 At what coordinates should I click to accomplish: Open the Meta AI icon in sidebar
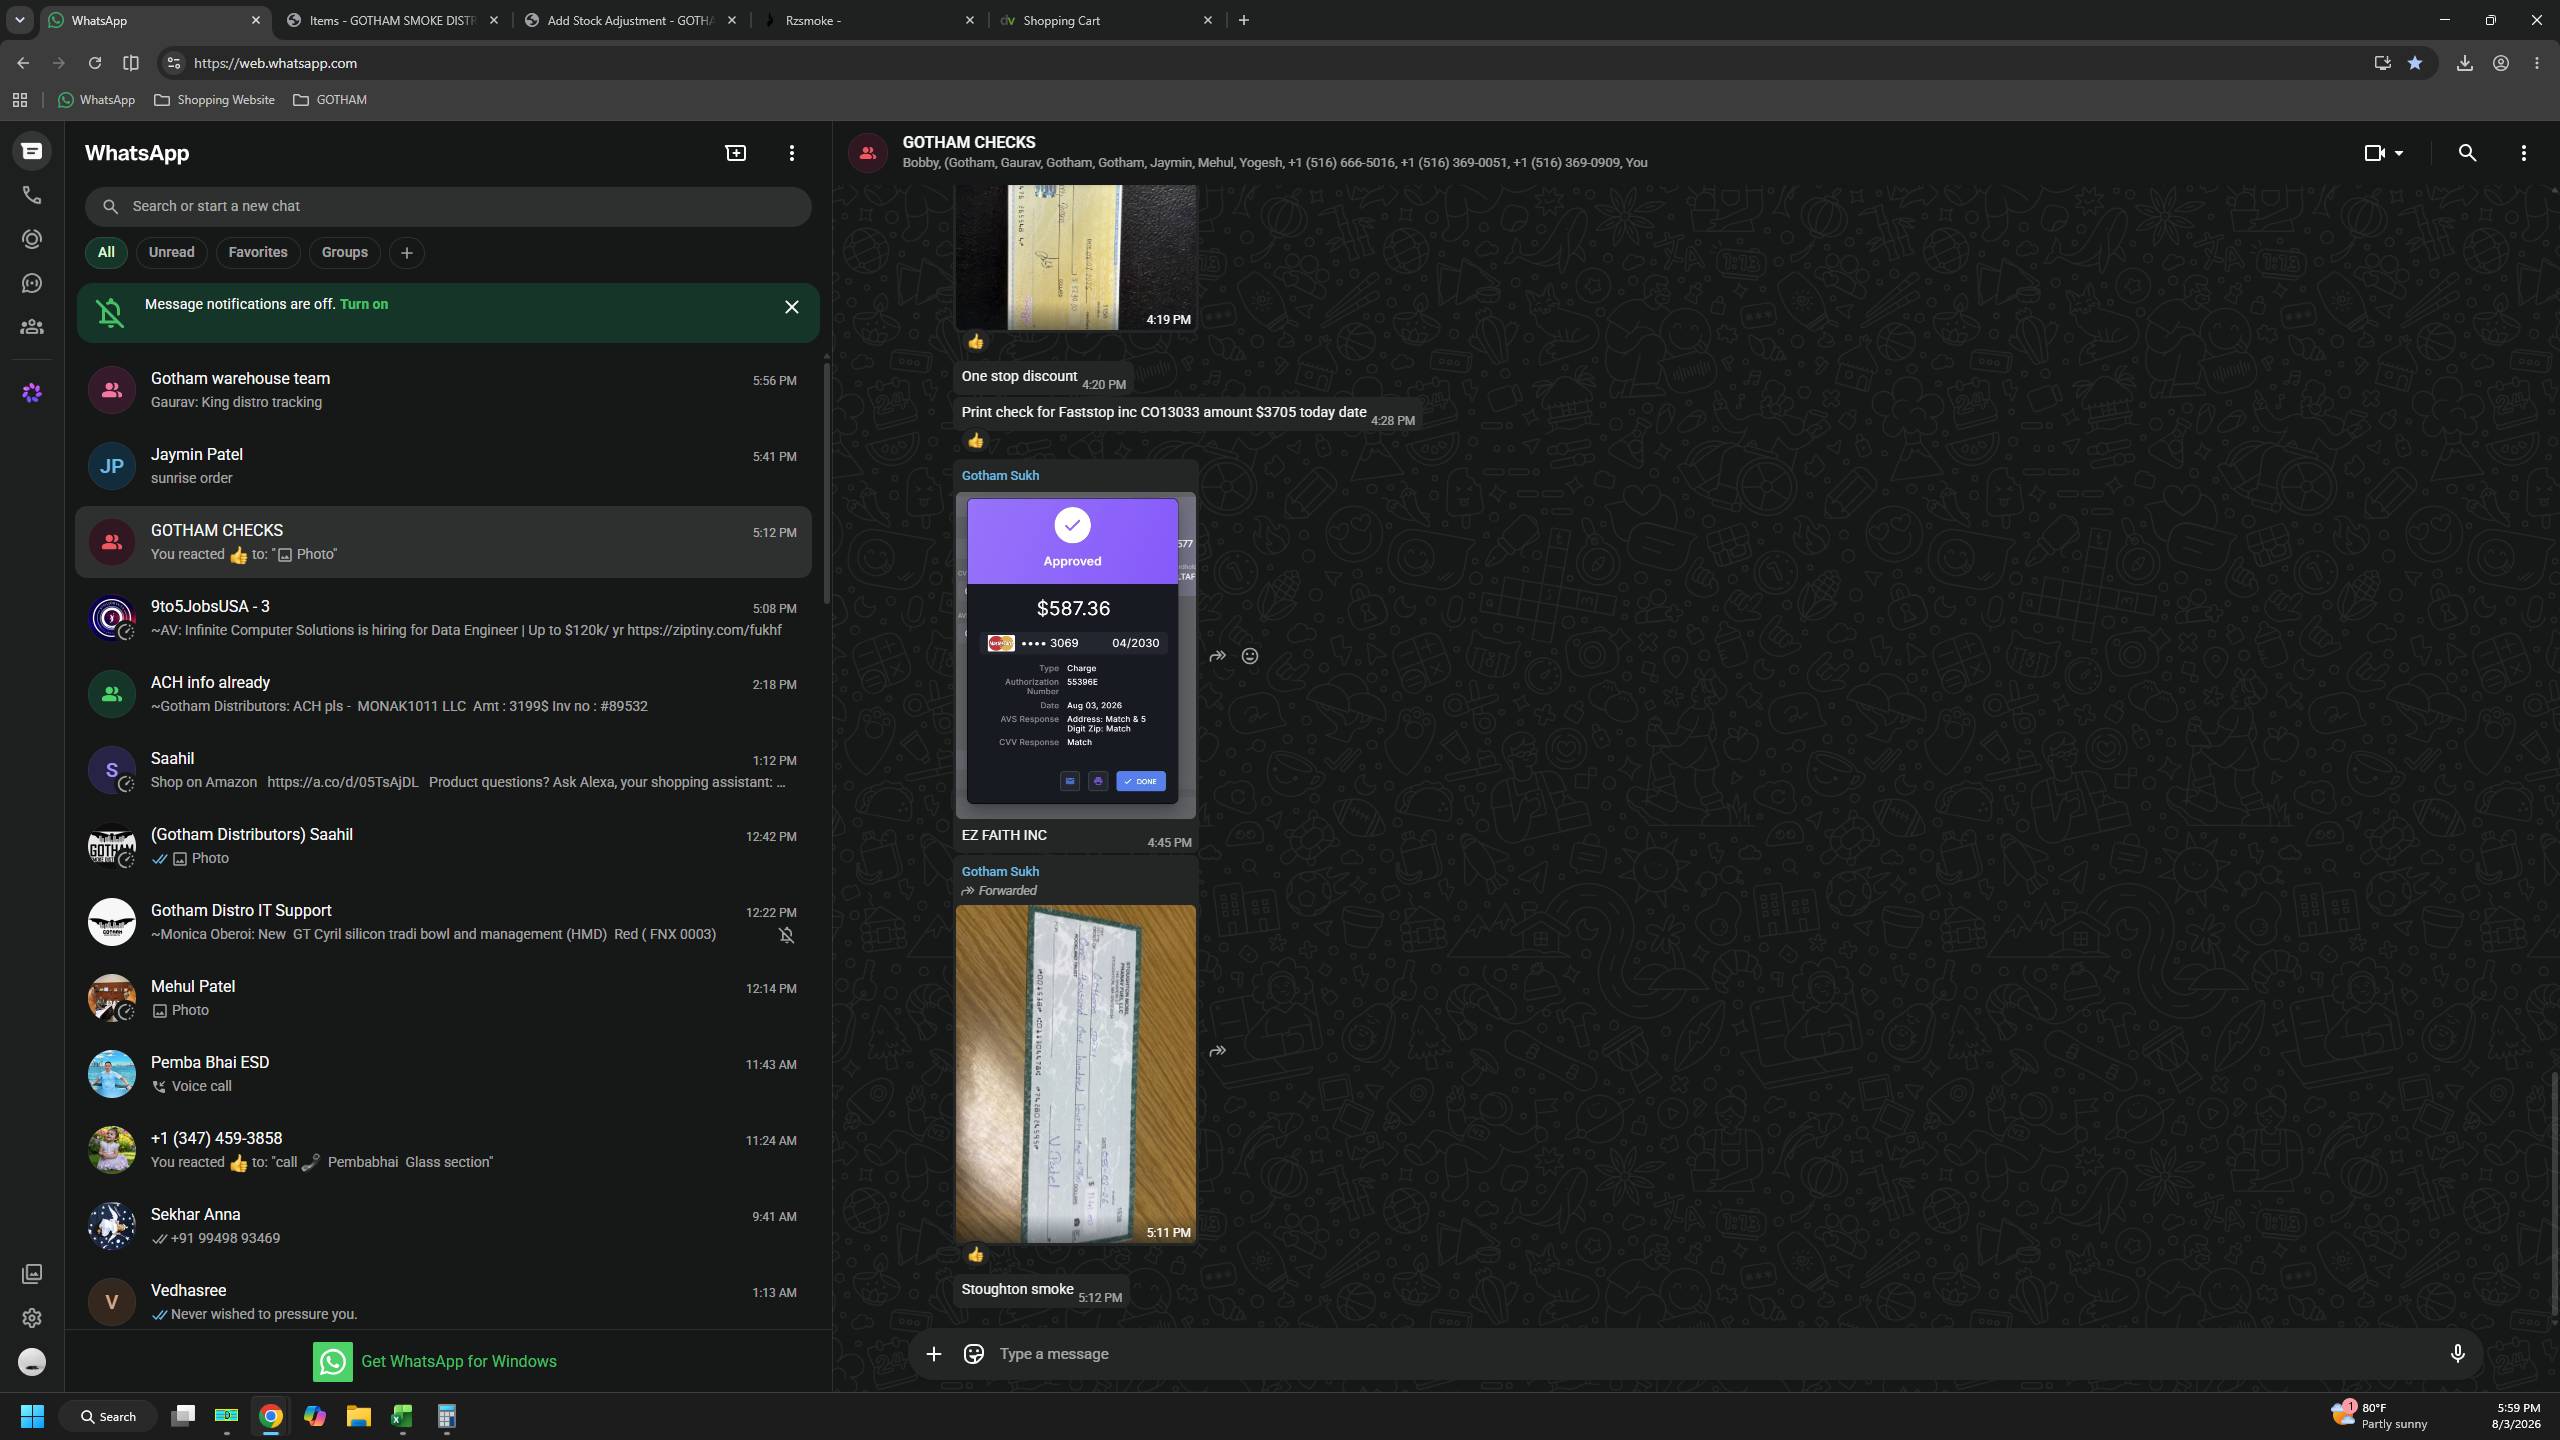click(32, 393)
